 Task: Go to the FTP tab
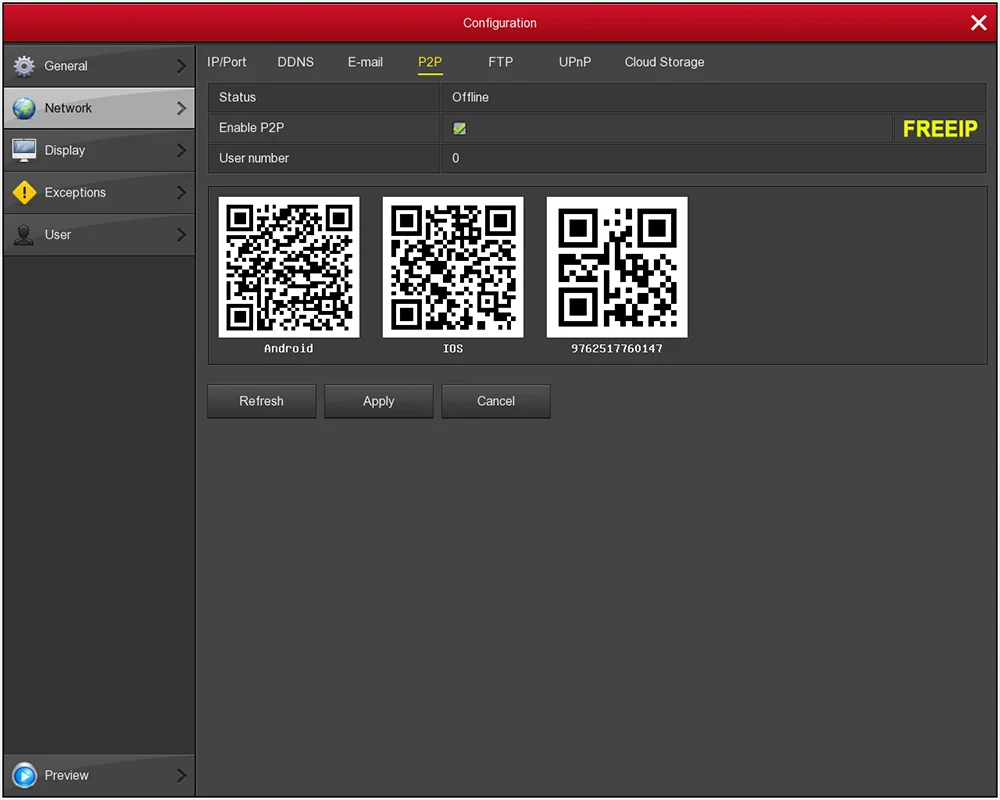(x=501, y=62)
